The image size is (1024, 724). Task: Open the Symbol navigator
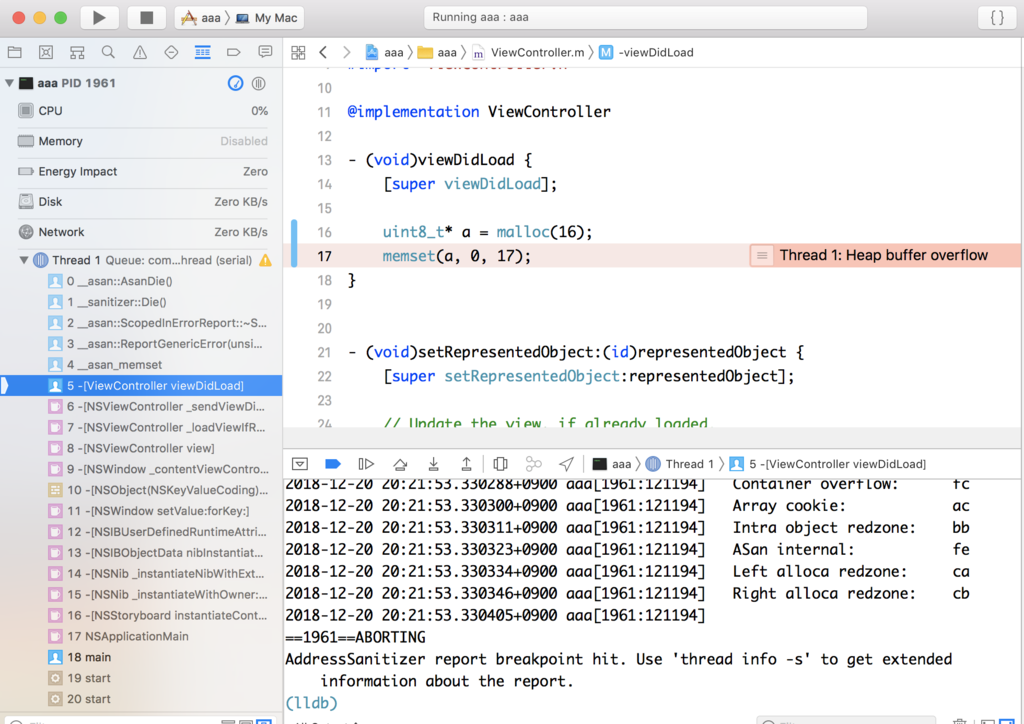(77, 52)
